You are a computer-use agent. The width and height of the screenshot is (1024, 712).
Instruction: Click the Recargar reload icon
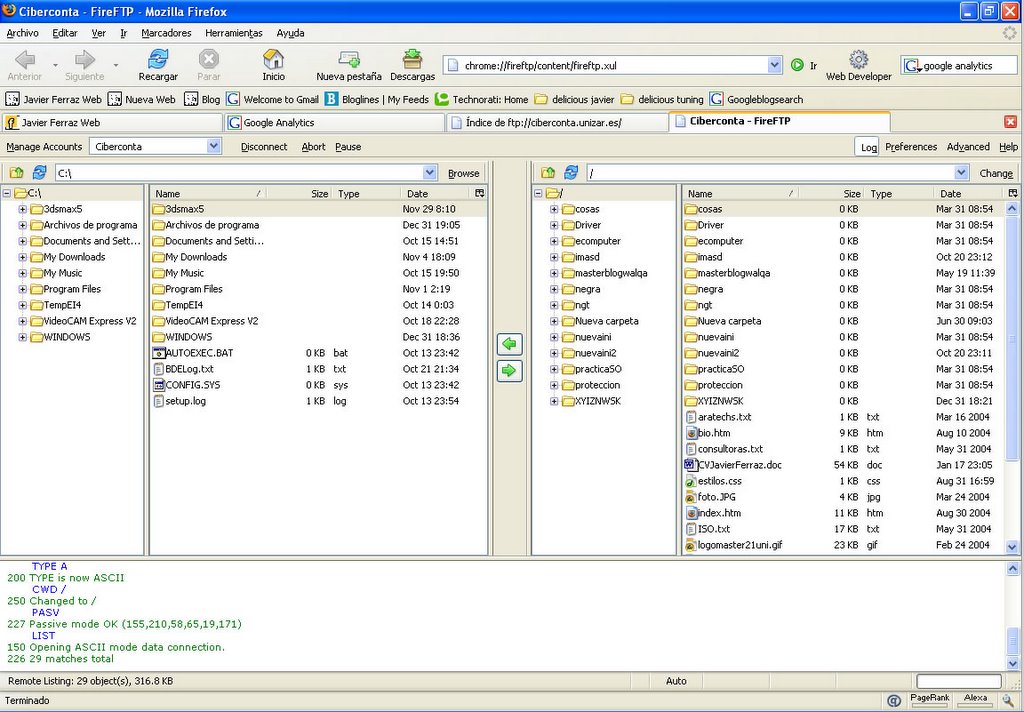[x=158, y=59]
